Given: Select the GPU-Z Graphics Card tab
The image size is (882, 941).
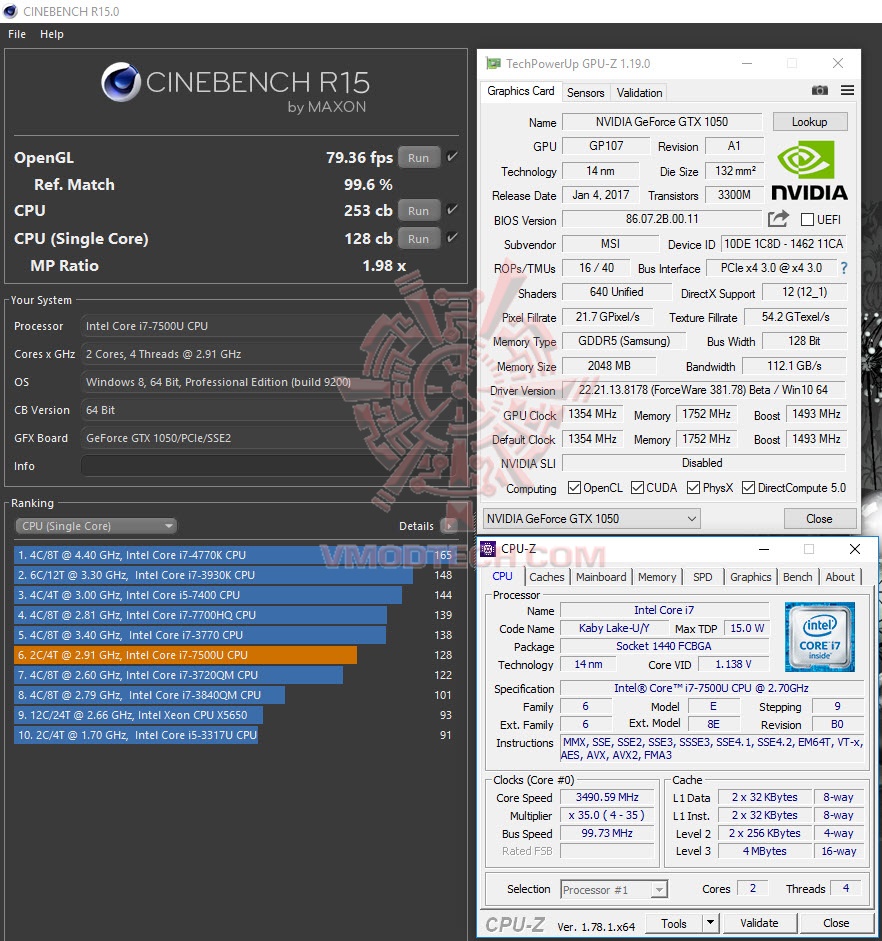Looking at the screenshot, I should (x=521, y=91).
